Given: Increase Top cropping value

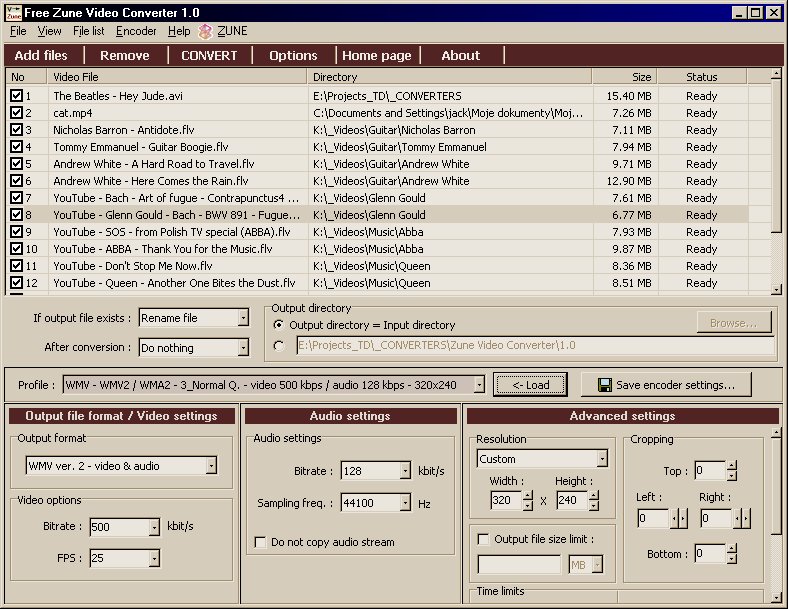Looking at the screenshot, I should point(732,465).
